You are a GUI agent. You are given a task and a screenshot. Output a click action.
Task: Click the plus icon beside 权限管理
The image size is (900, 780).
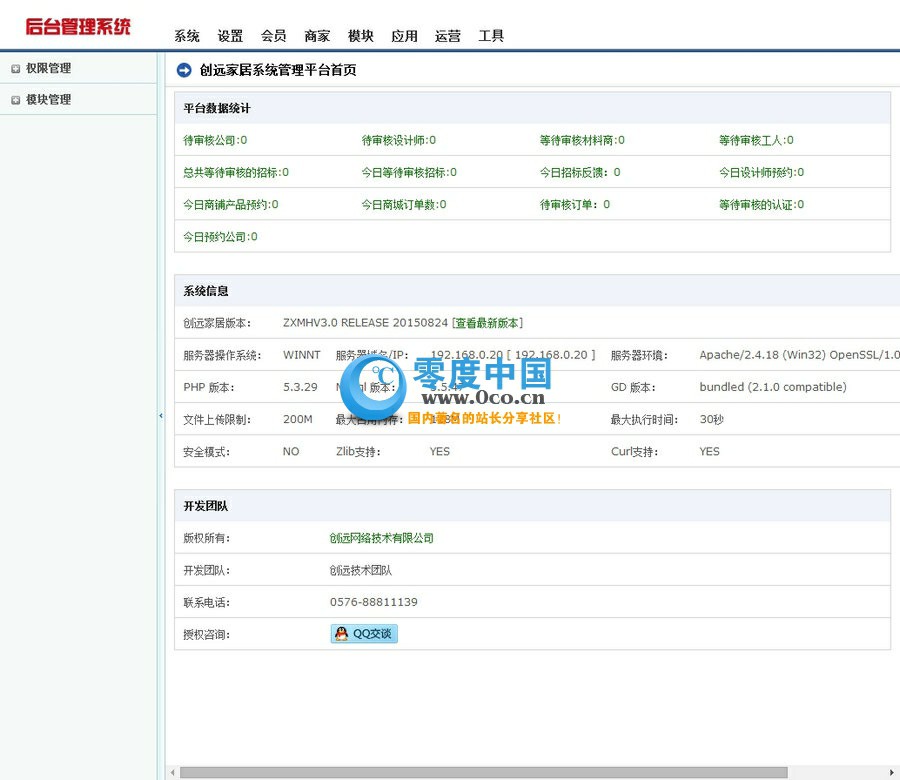(14, 68)
